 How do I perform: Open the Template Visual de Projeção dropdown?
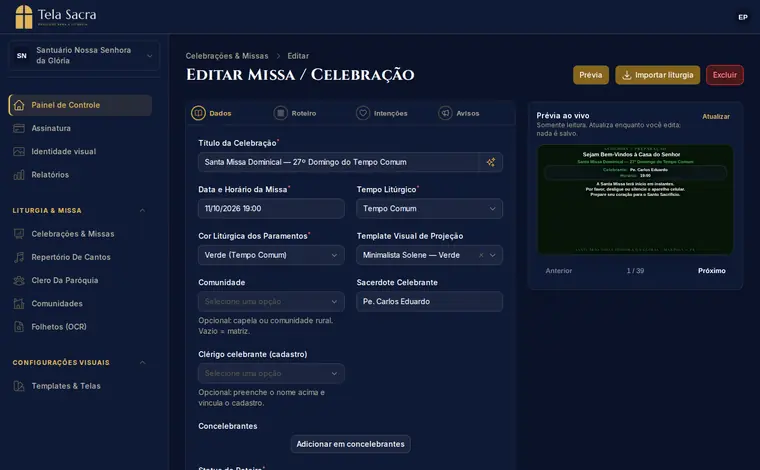tap(429, 255)
